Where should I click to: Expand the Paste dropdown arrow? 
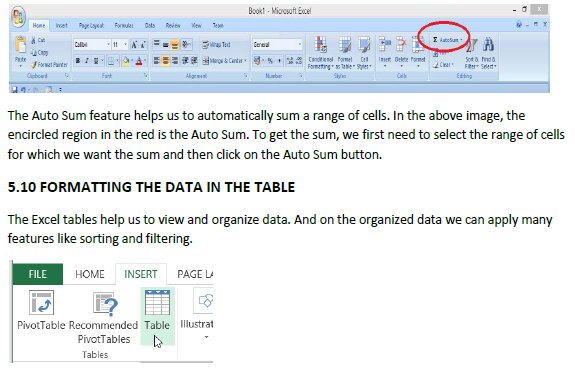click(21, 66)
